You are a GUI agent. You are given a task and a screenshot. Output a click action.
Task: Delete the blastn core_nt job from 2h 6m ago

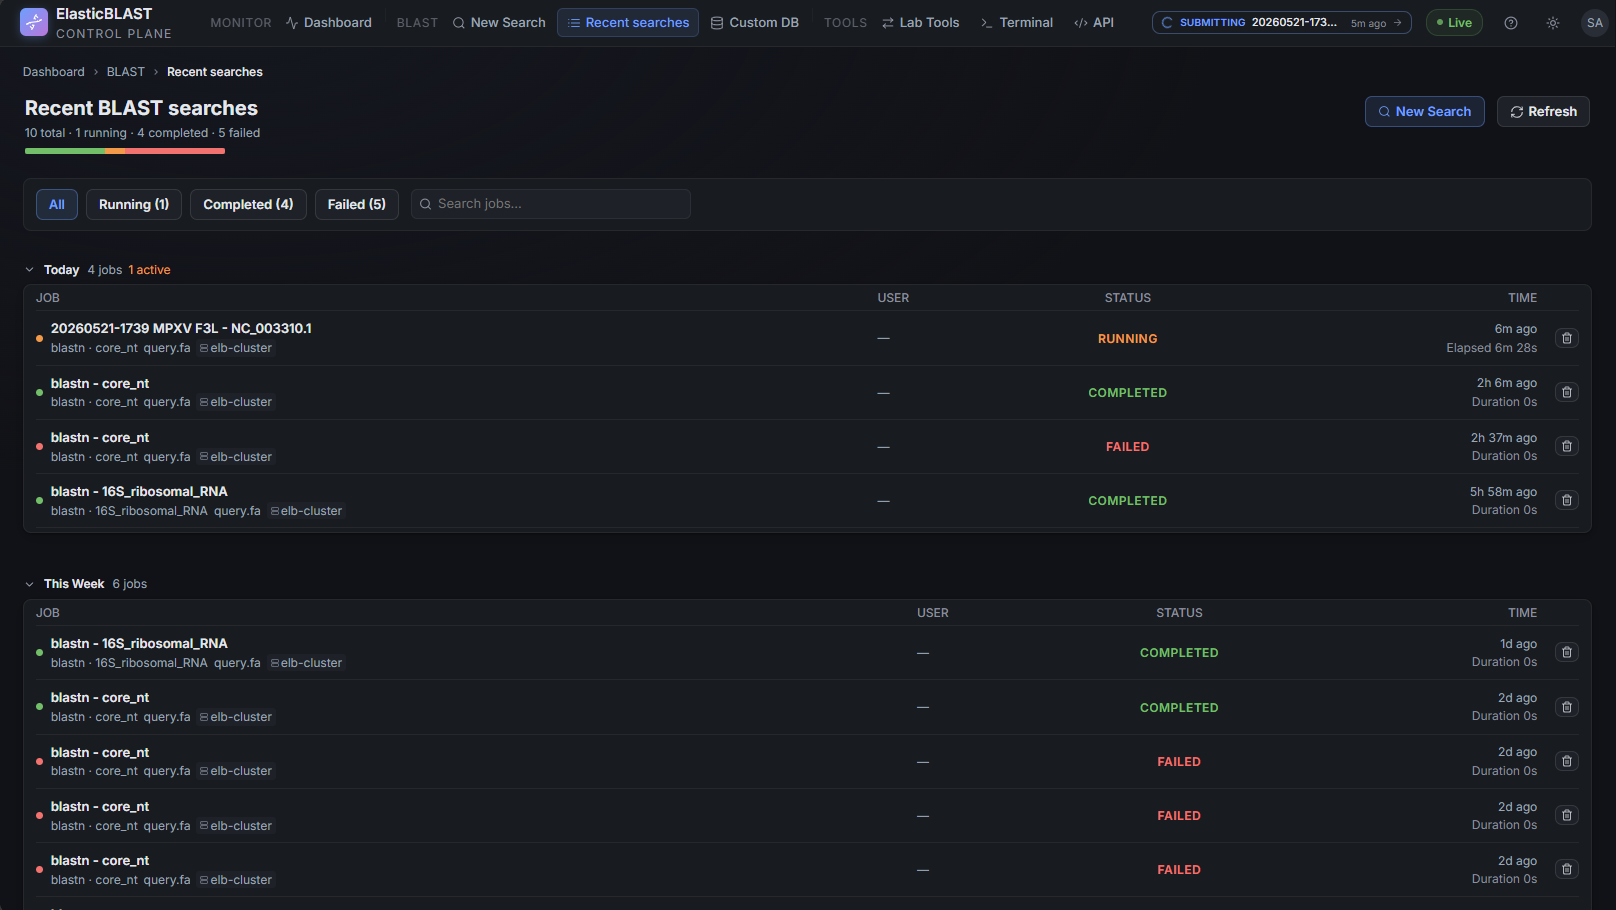click(1567, 392)
